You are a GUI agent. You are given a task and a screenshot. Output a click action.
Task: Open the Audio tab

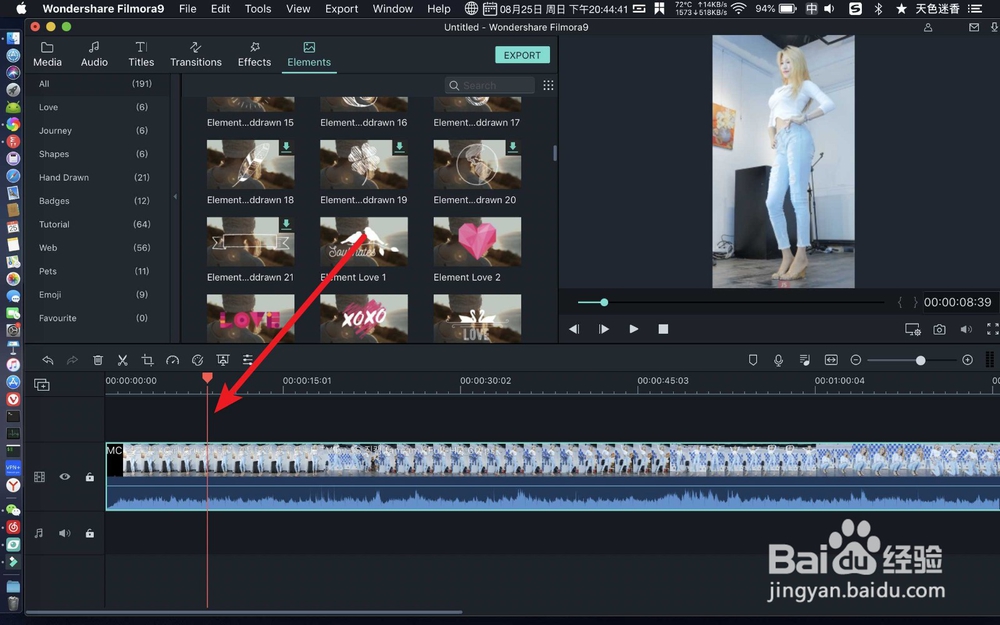pyautogui.click(x=94, y=54)
